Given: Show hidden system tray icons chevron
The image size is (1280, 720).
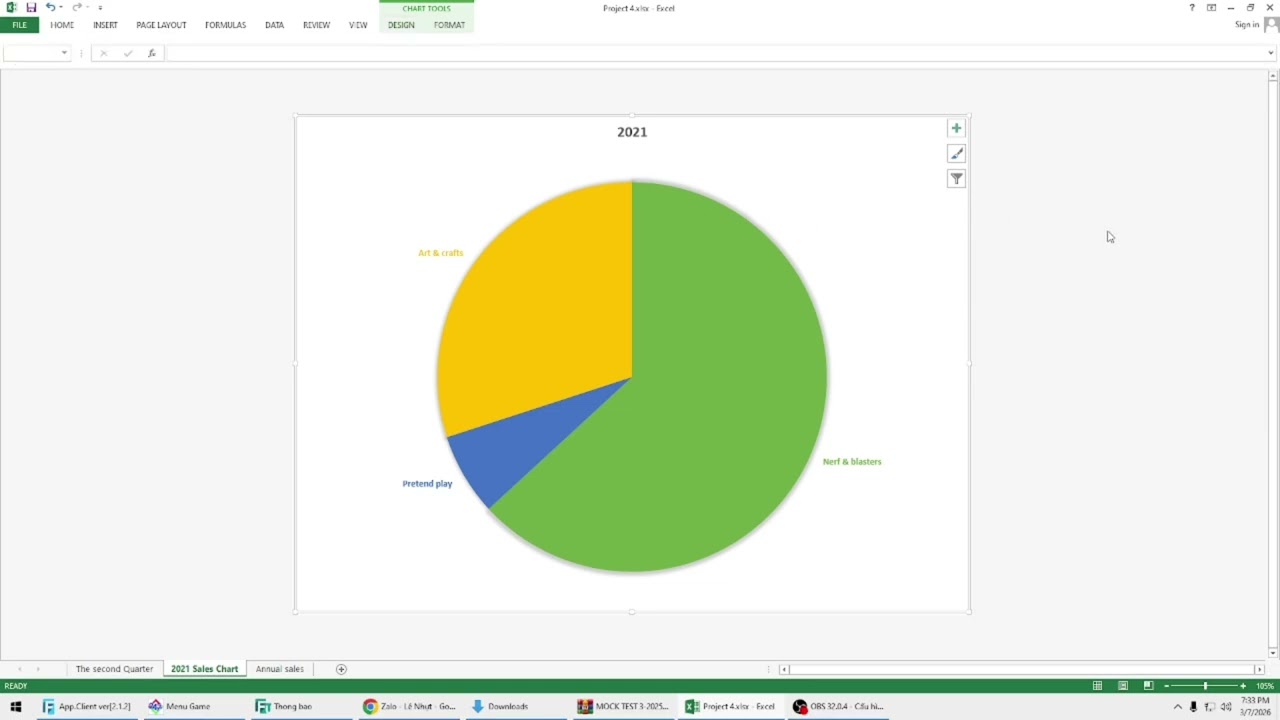Looking at the screenshot, I should [1177, 707].
